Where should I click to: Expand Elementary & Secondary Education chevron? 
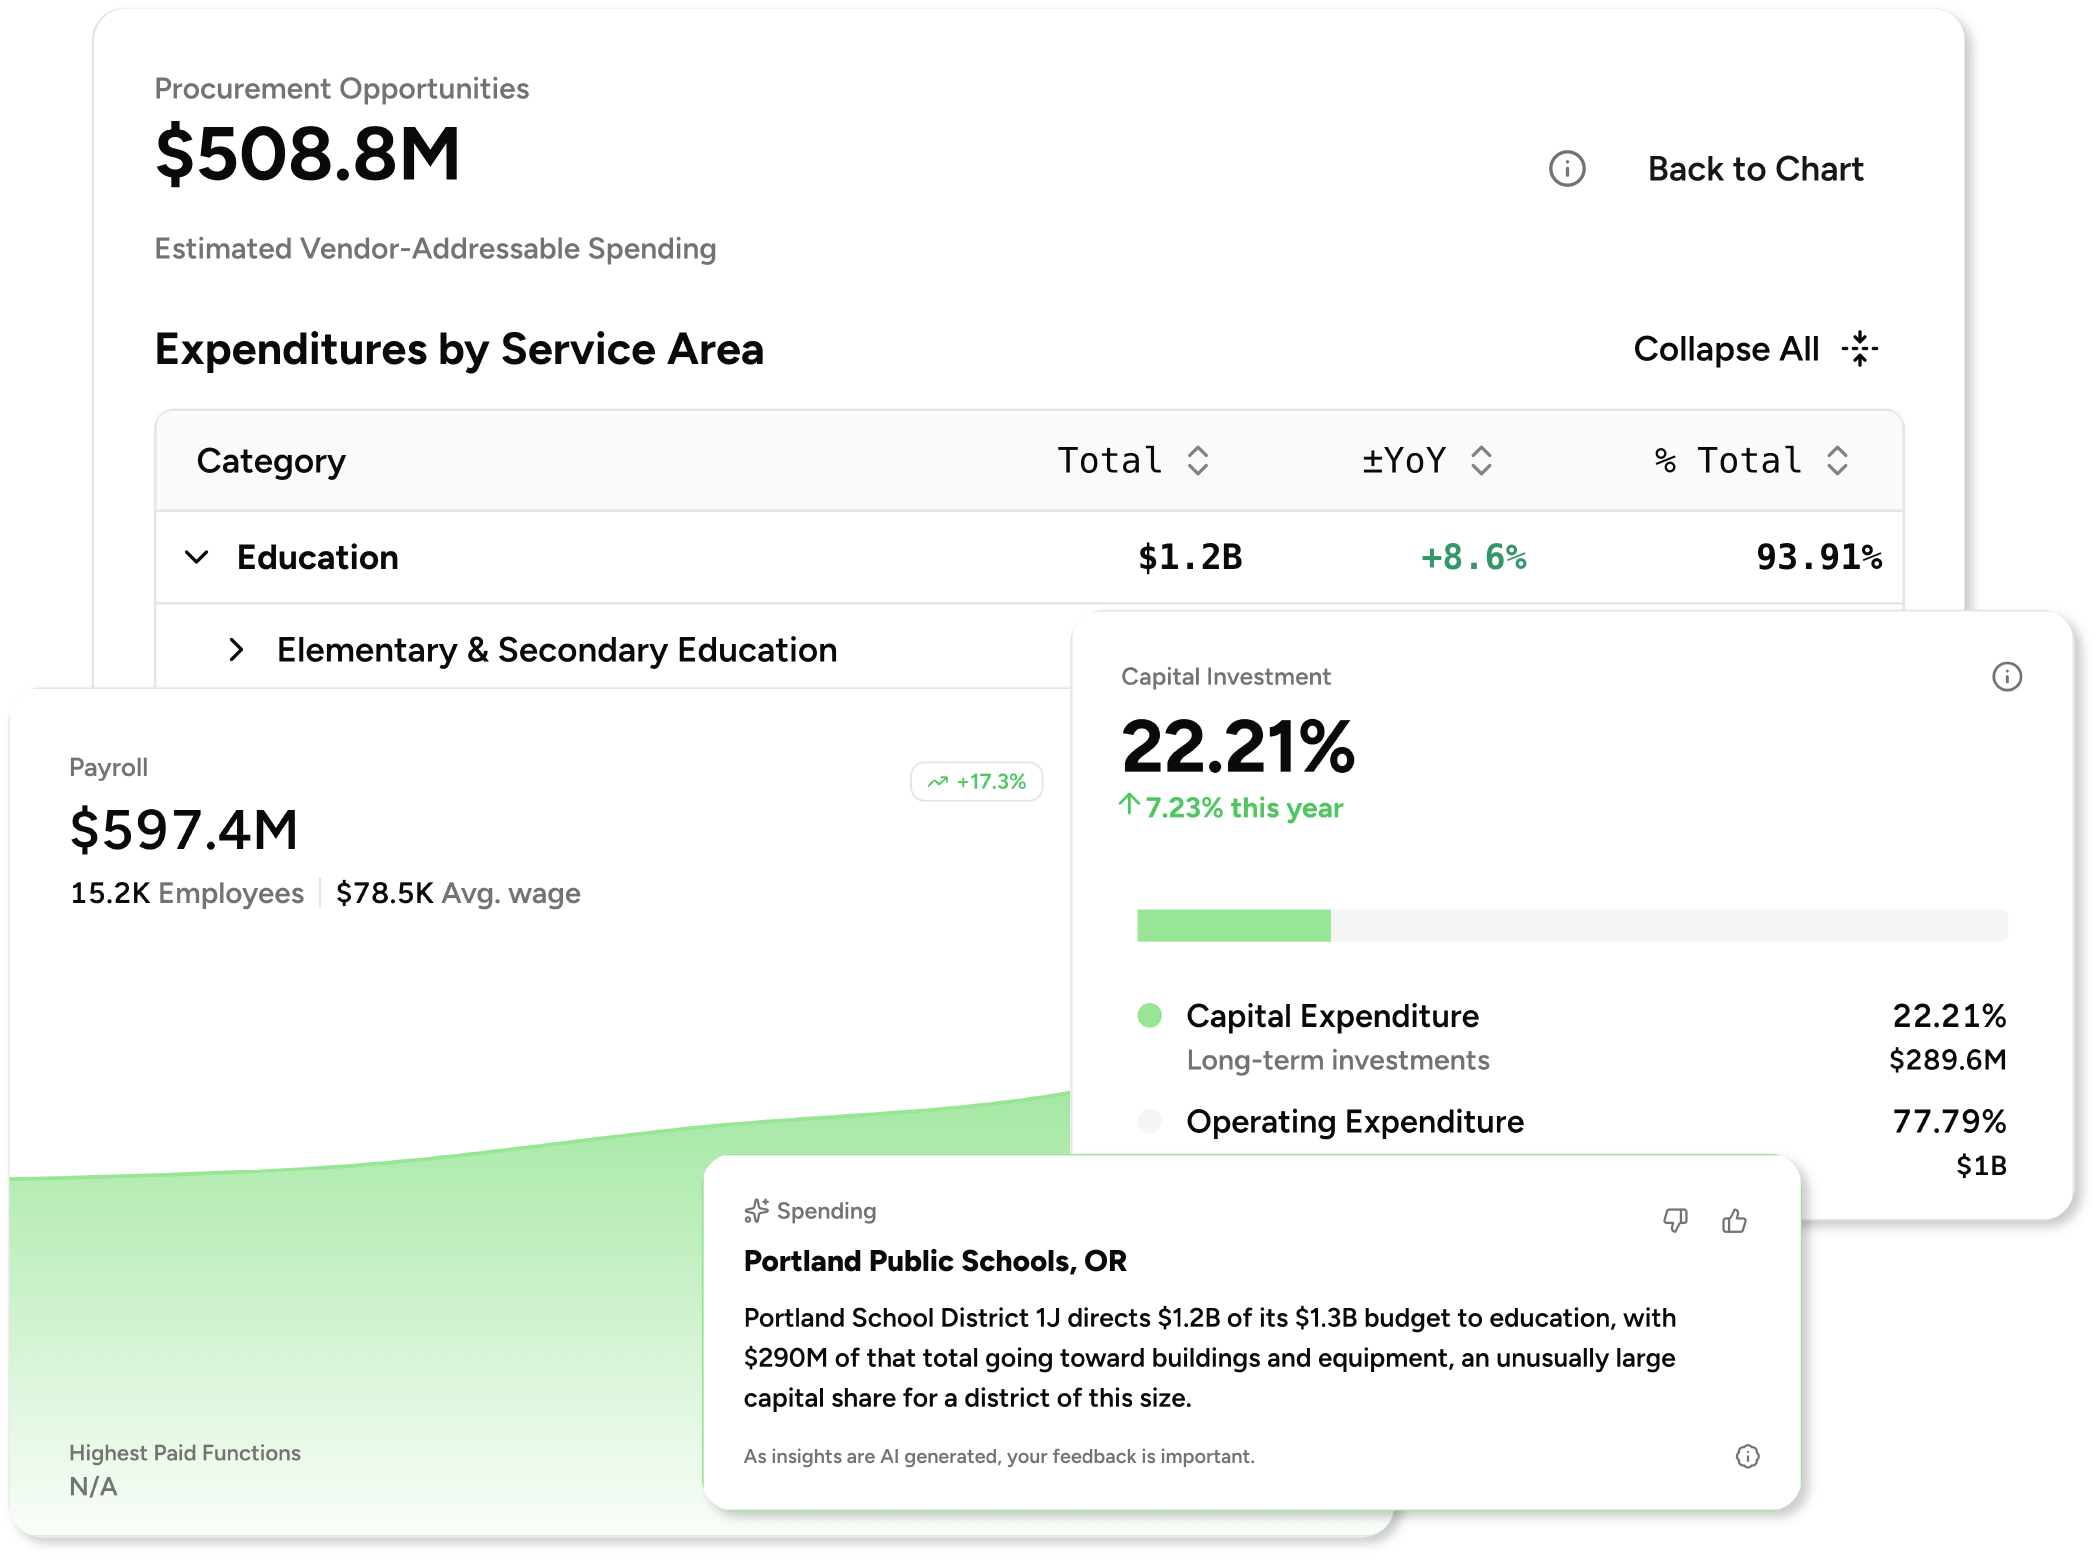[x=236, y=650]
